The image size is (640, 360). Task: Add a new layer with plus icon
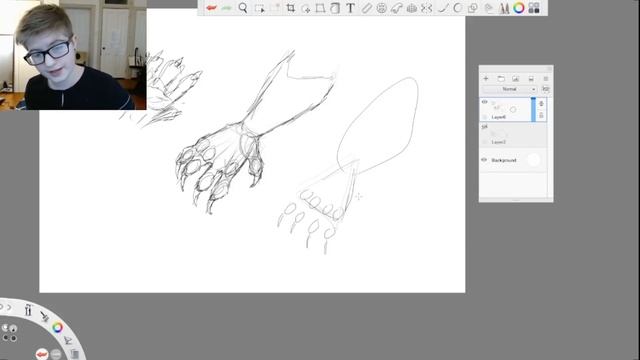point(486,78)
